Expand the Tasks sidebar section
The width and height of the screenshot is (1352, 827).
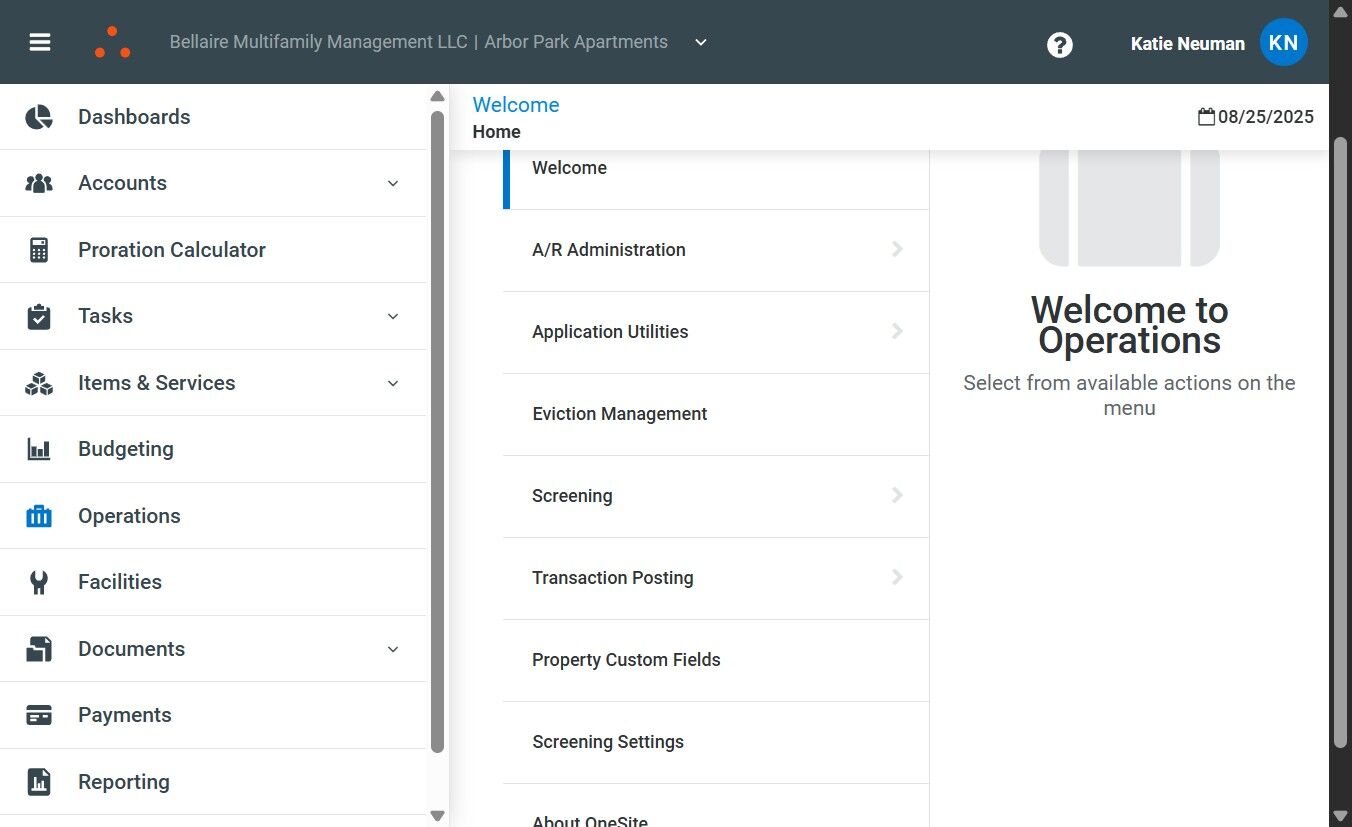(x=393, y=316)
